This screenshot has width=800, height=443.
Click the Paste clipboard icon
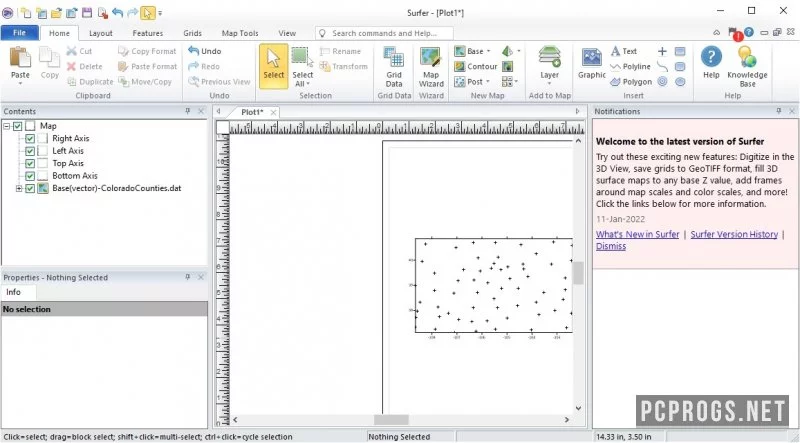(x=20, y=57)
